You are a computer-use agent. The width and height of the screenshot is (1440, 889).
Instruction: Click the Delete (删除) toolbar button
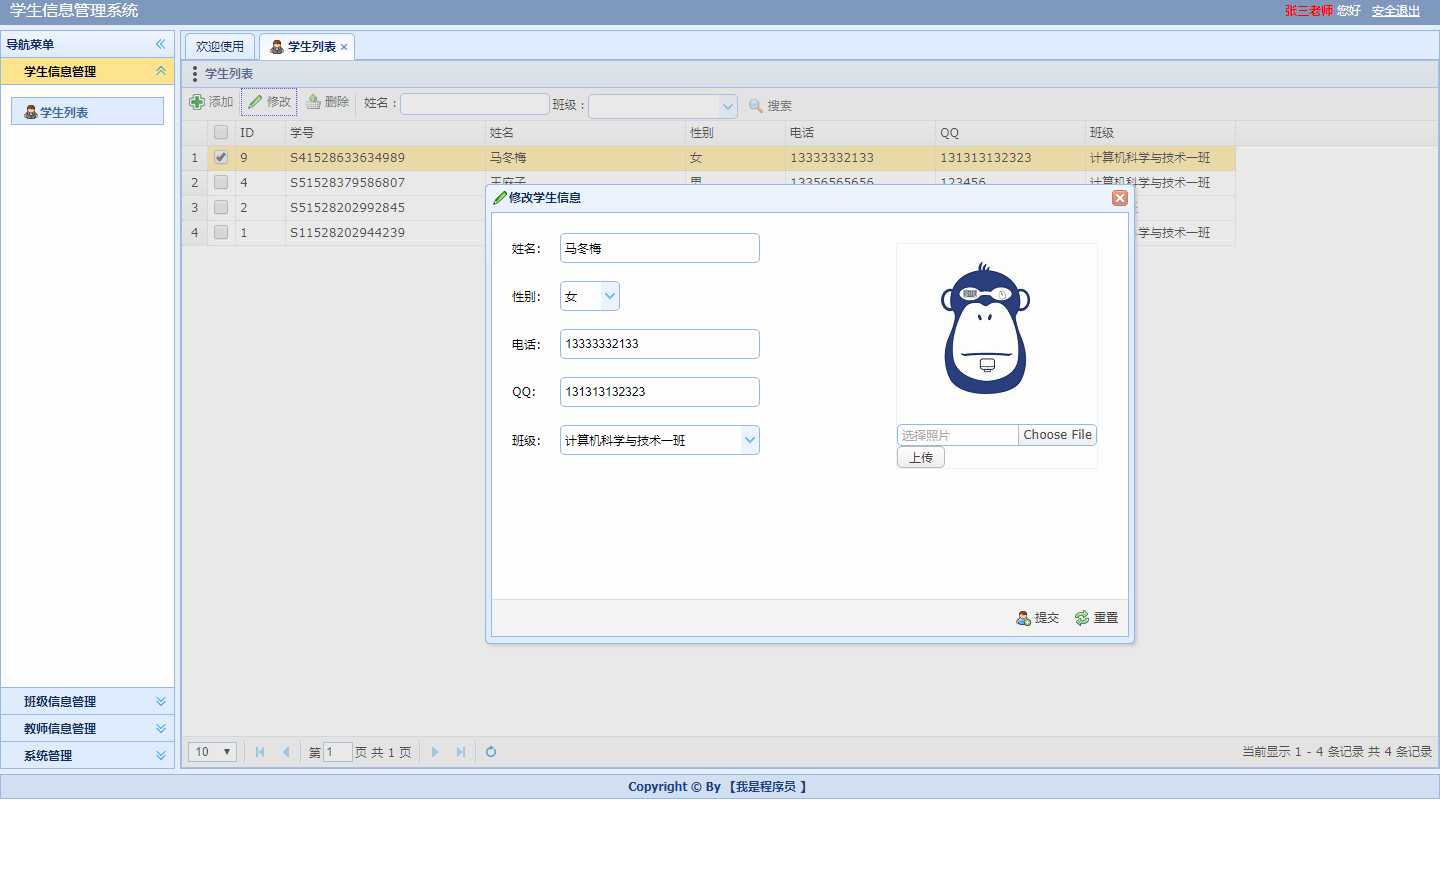point(327,102)
